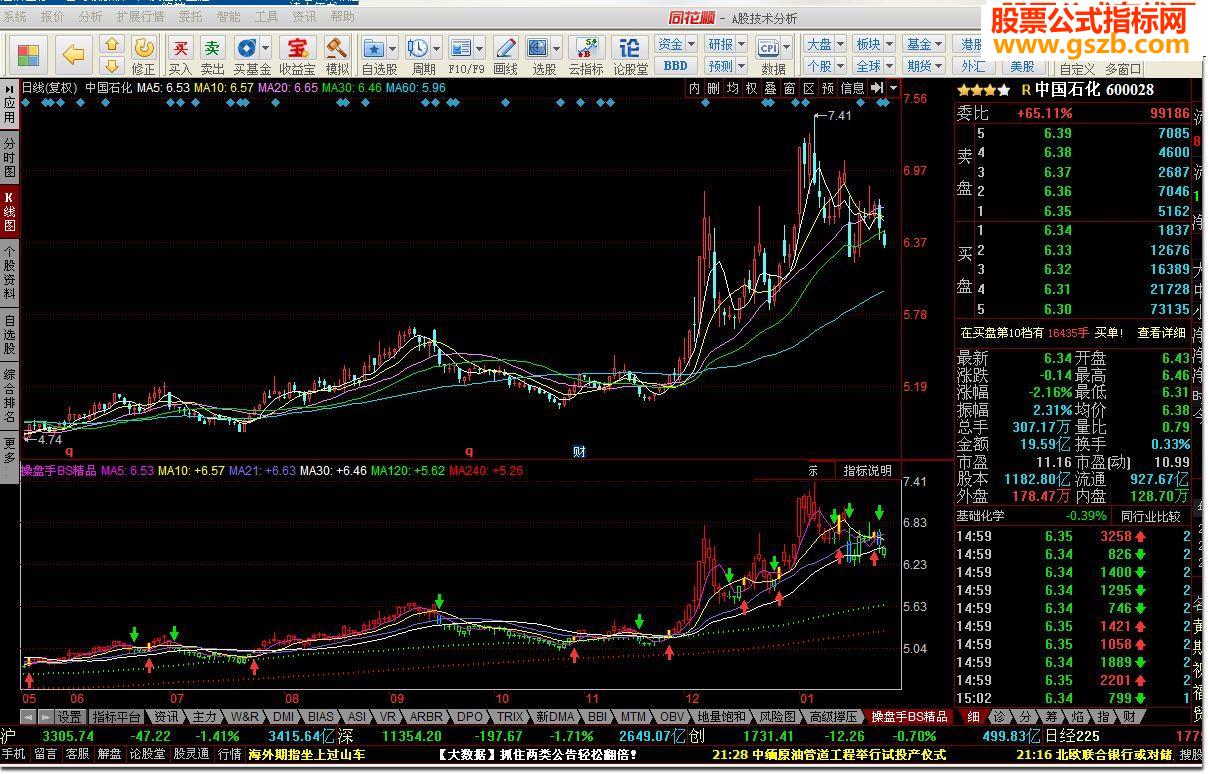Screen dimensions: 1208x774
Task: Click 查看详细 link in order book
Action: 1160,333
